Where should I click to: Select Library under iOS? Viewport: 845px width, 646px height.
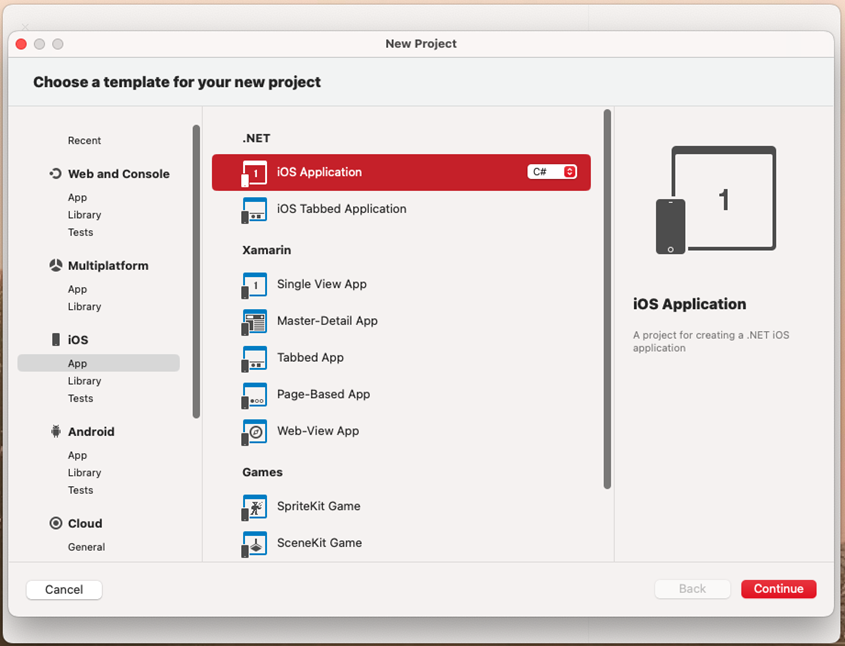click(84, 380)
